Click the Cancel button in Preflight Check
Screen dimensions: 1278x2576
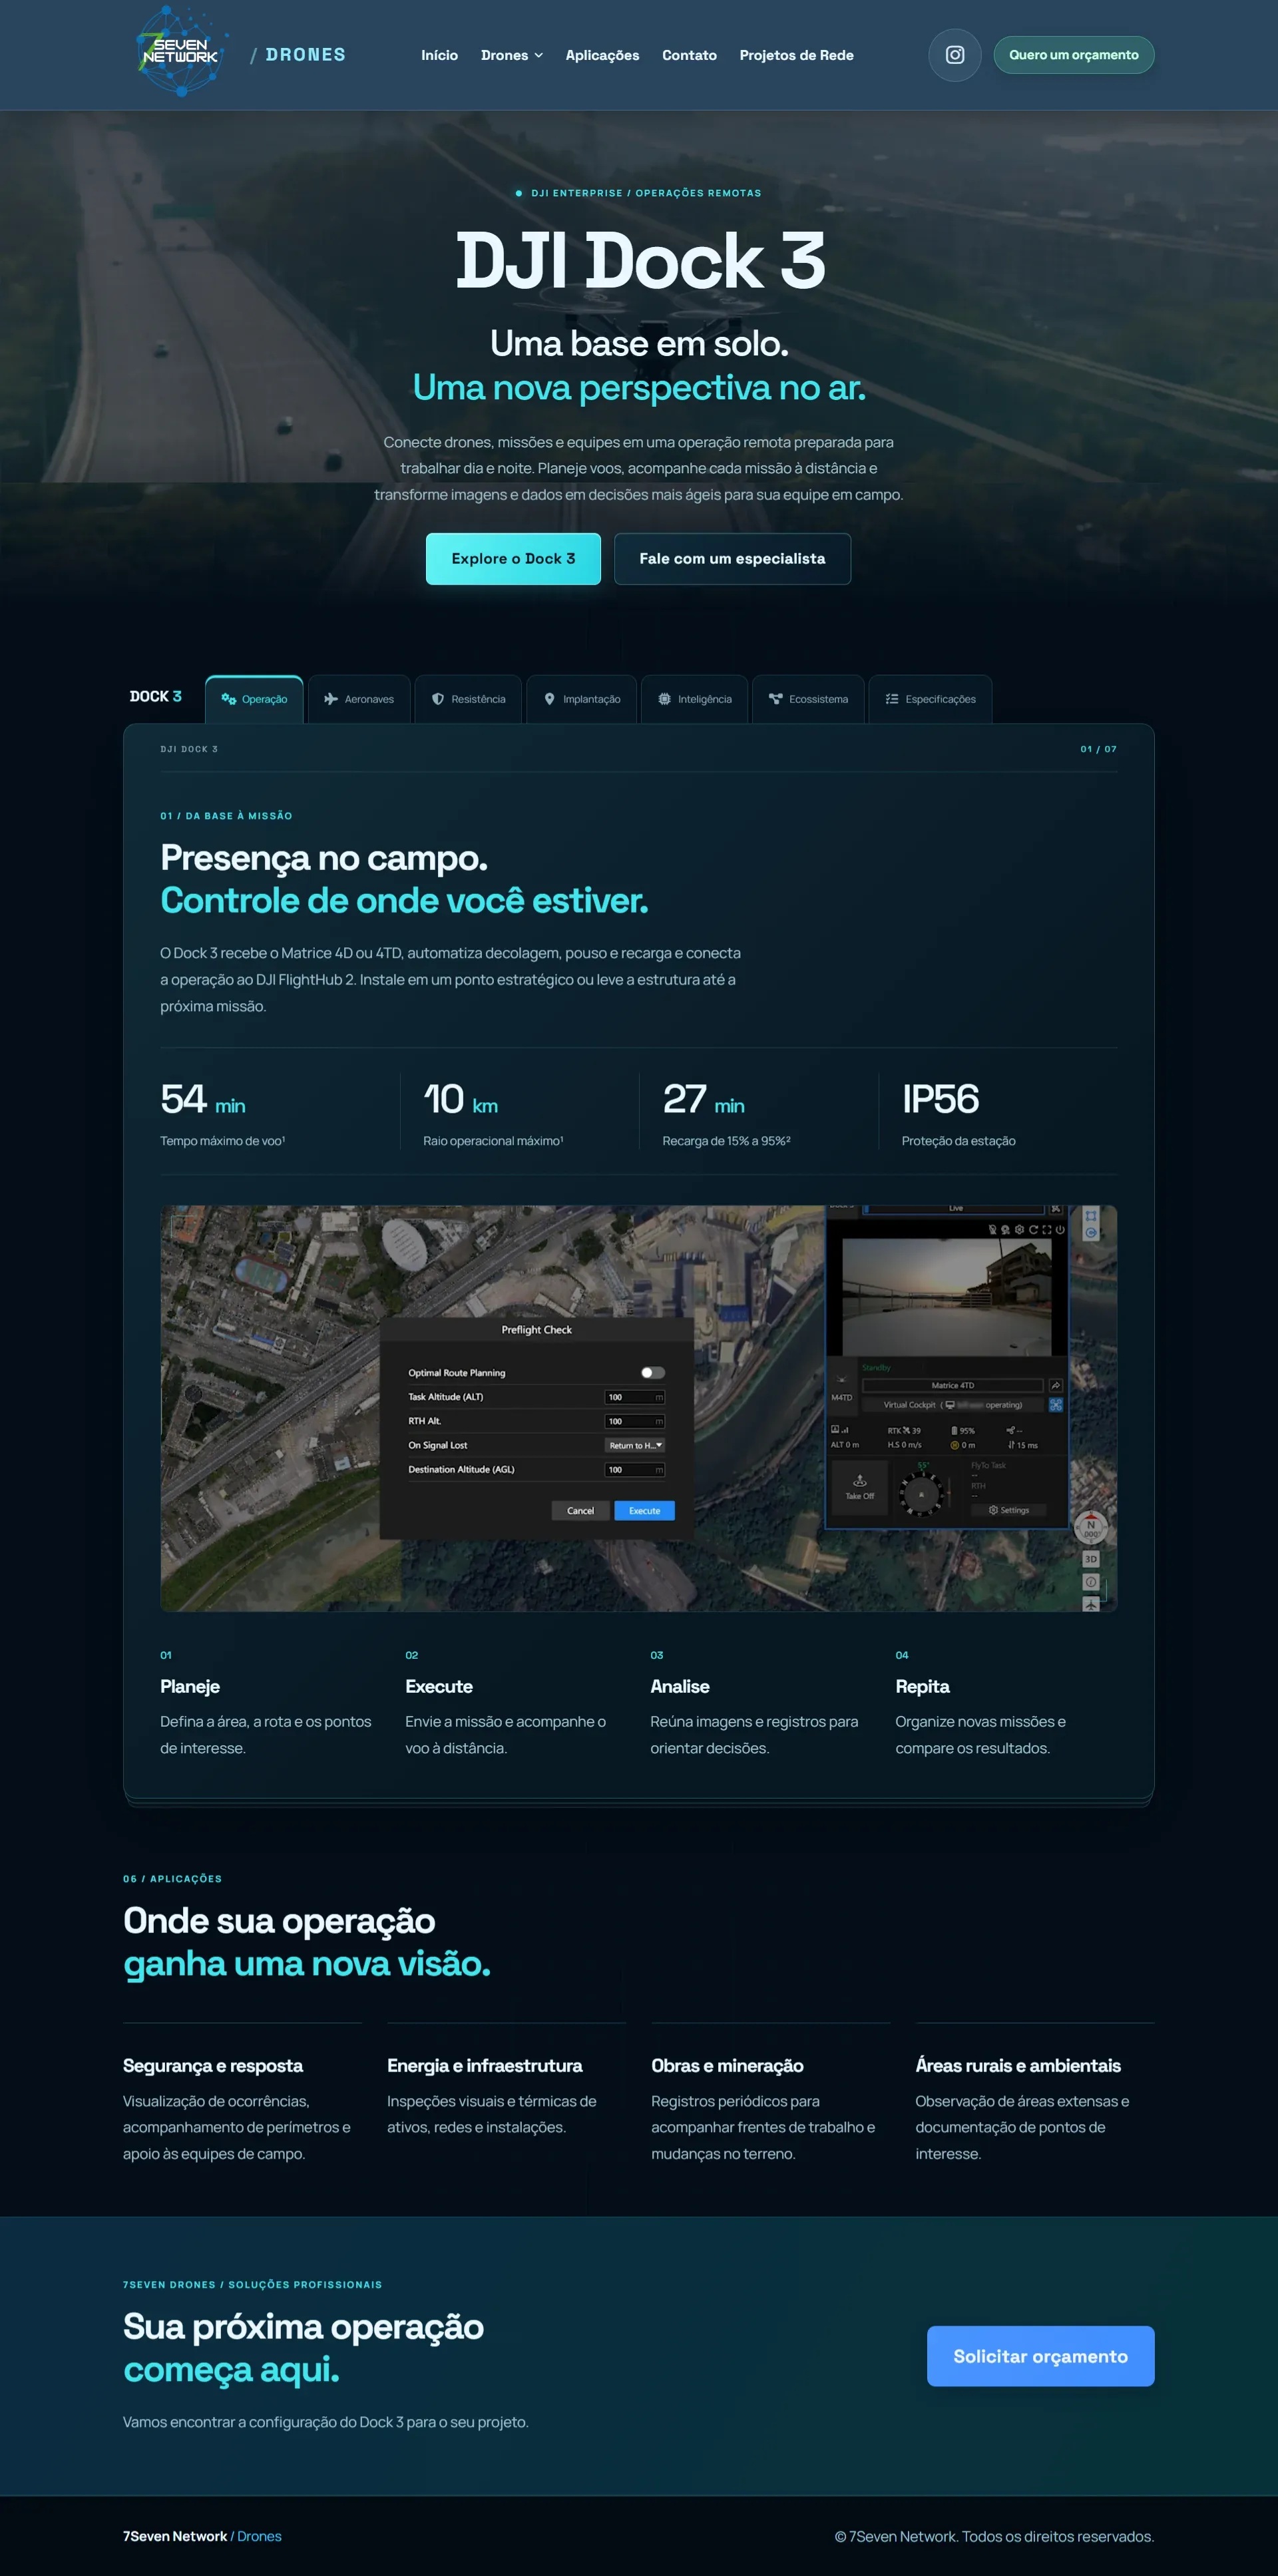pos(580,1510)
